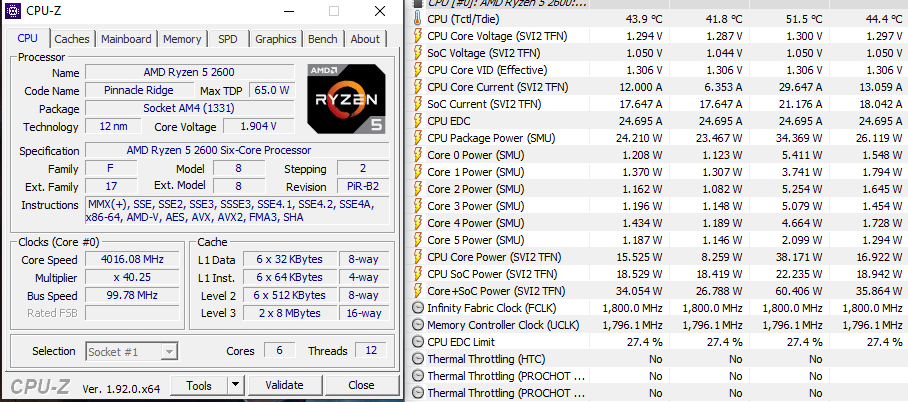This screenshot has width=908, height=402.
Task: Select the CPU EDC Limit row label
Action: coord(460,342)
